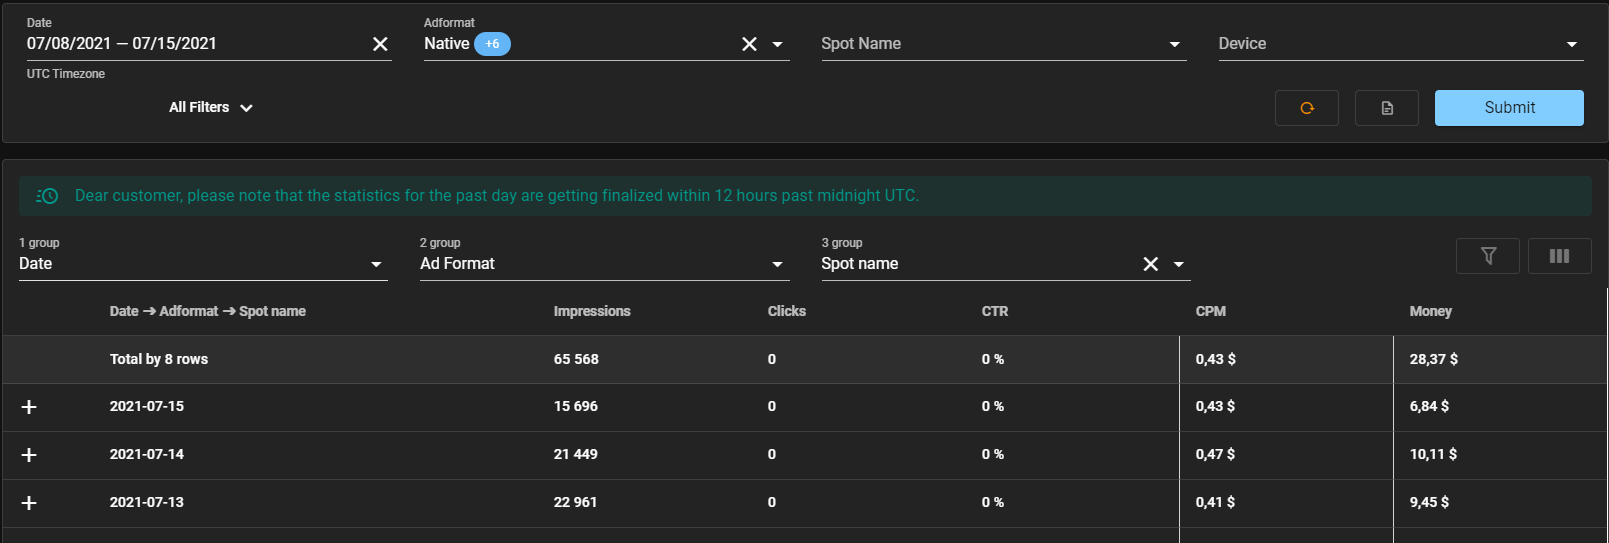Remove the Spot name group with X
This screenshot has height=543, width=1609.
(1150, 264)
